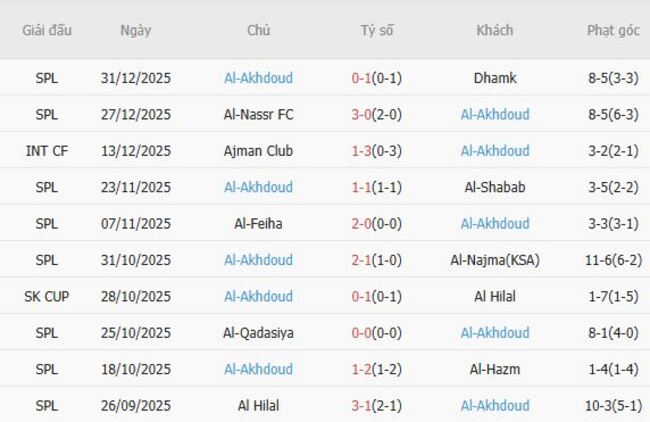This screenshot has width=650, height=422.
Task: Click Al-Akhdoud link in 31/12/2025 row
Action: tap(258, 78)
